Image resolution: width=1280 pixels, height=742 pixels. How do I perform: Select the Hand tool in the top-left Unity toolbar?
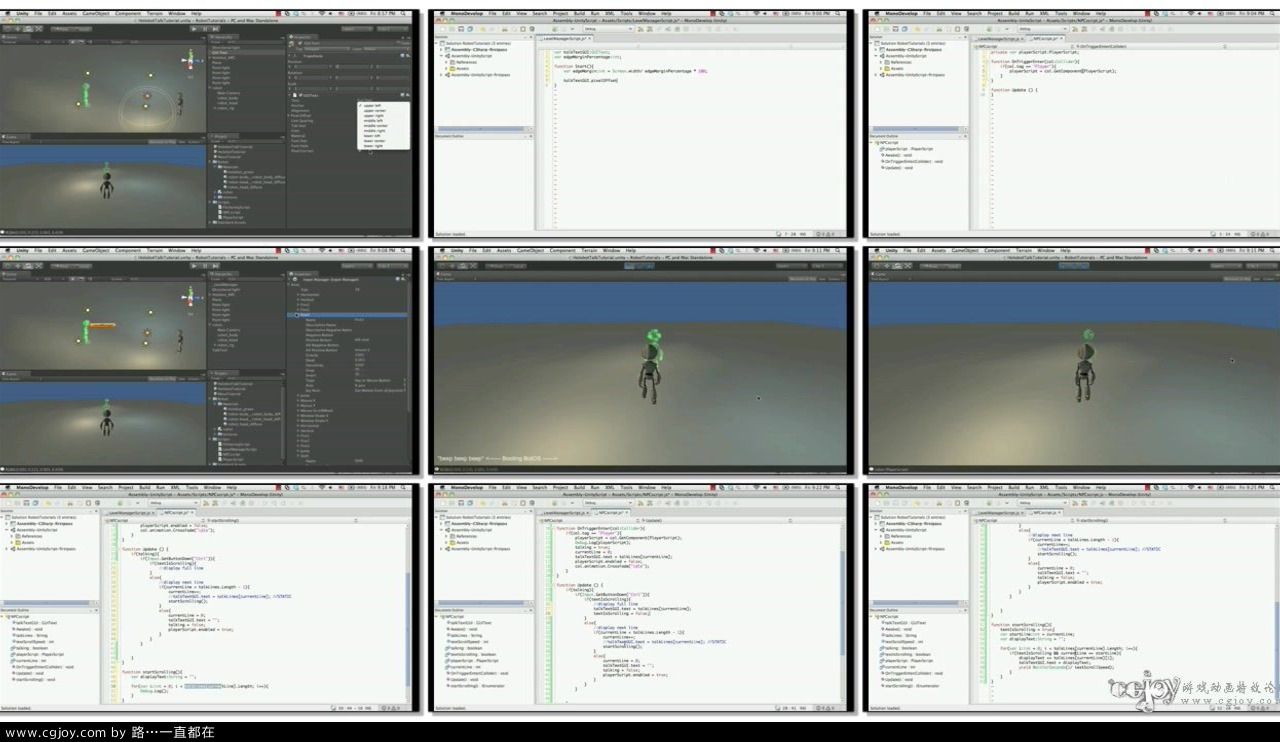[x=7, y=29]
